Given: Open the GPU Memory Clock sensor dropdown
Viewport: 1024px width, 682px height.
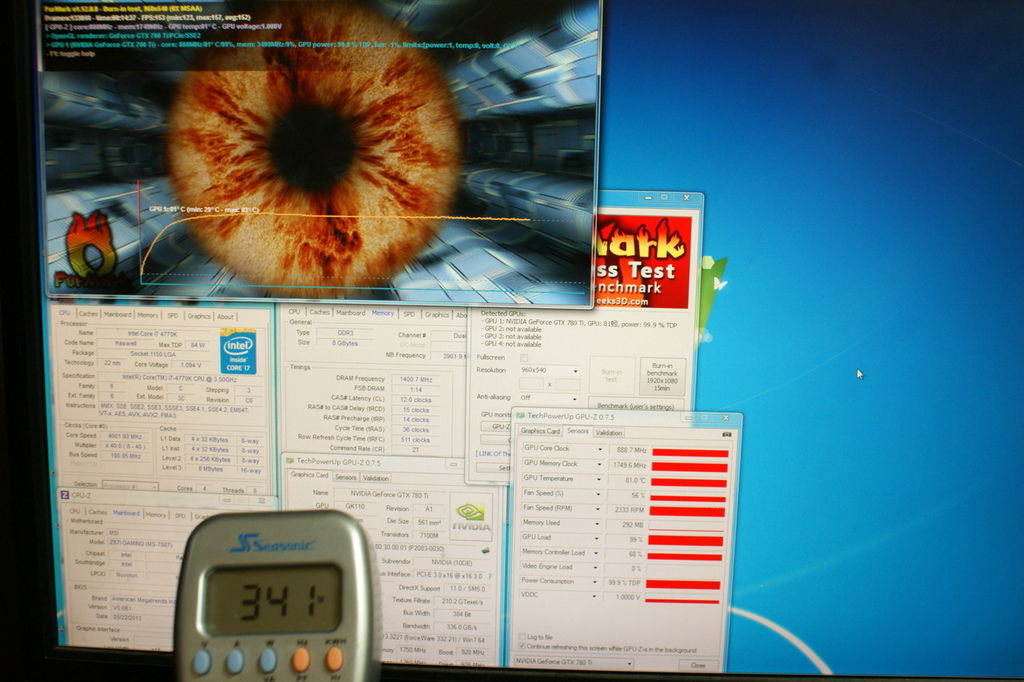Looking at the screenshot, I should 599,464.
